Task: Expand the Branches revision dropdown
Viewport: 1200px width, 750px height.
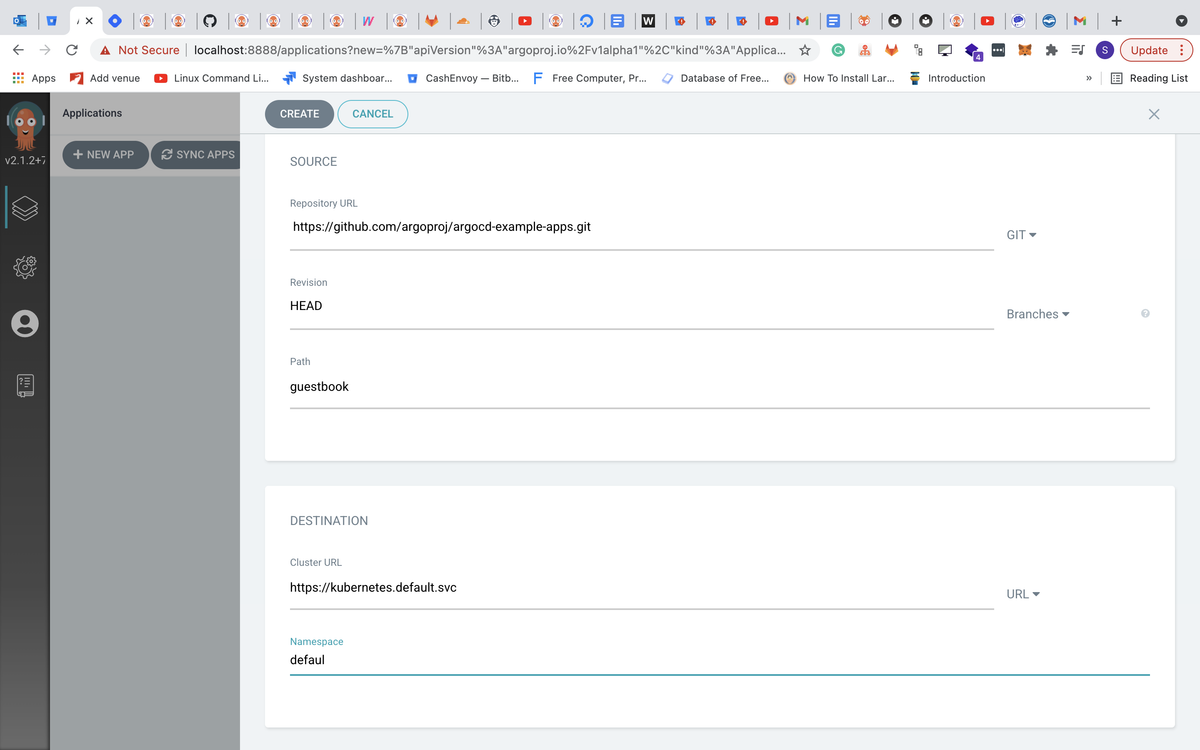Action: click(x=1037, y=313)
